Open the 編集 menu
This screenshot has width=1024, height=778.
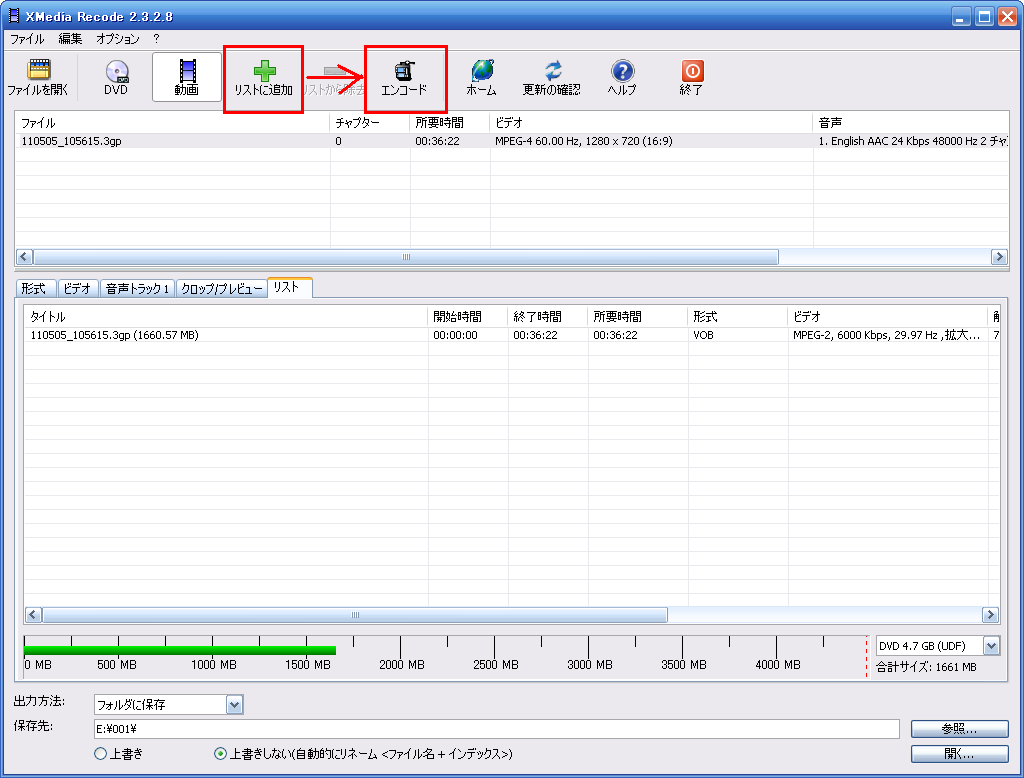point(71,39)
